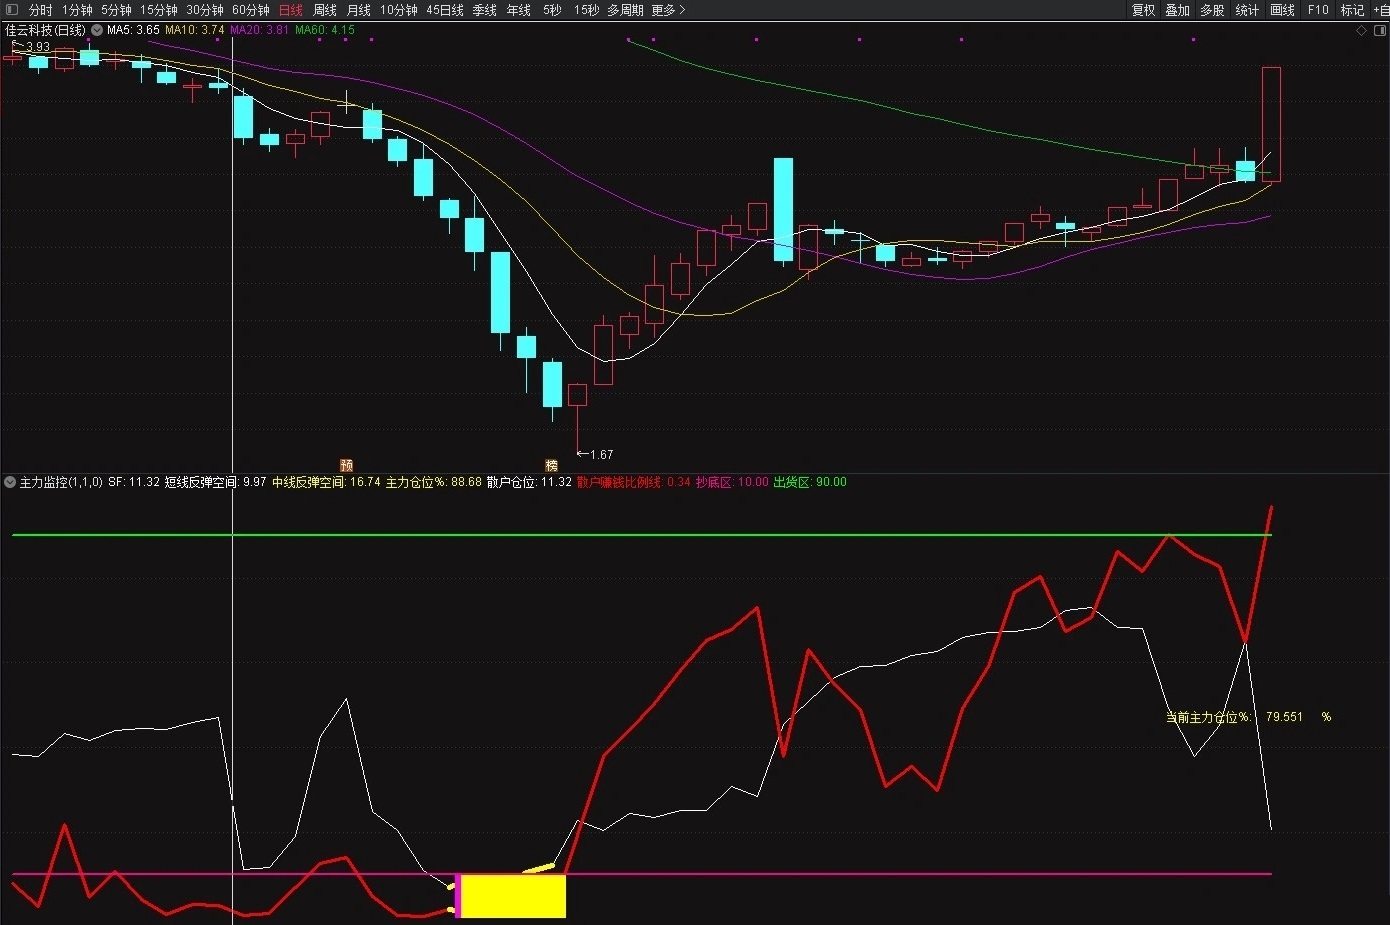
Task: Switch to 60分钟 period
Action: (x=251, y=10)
